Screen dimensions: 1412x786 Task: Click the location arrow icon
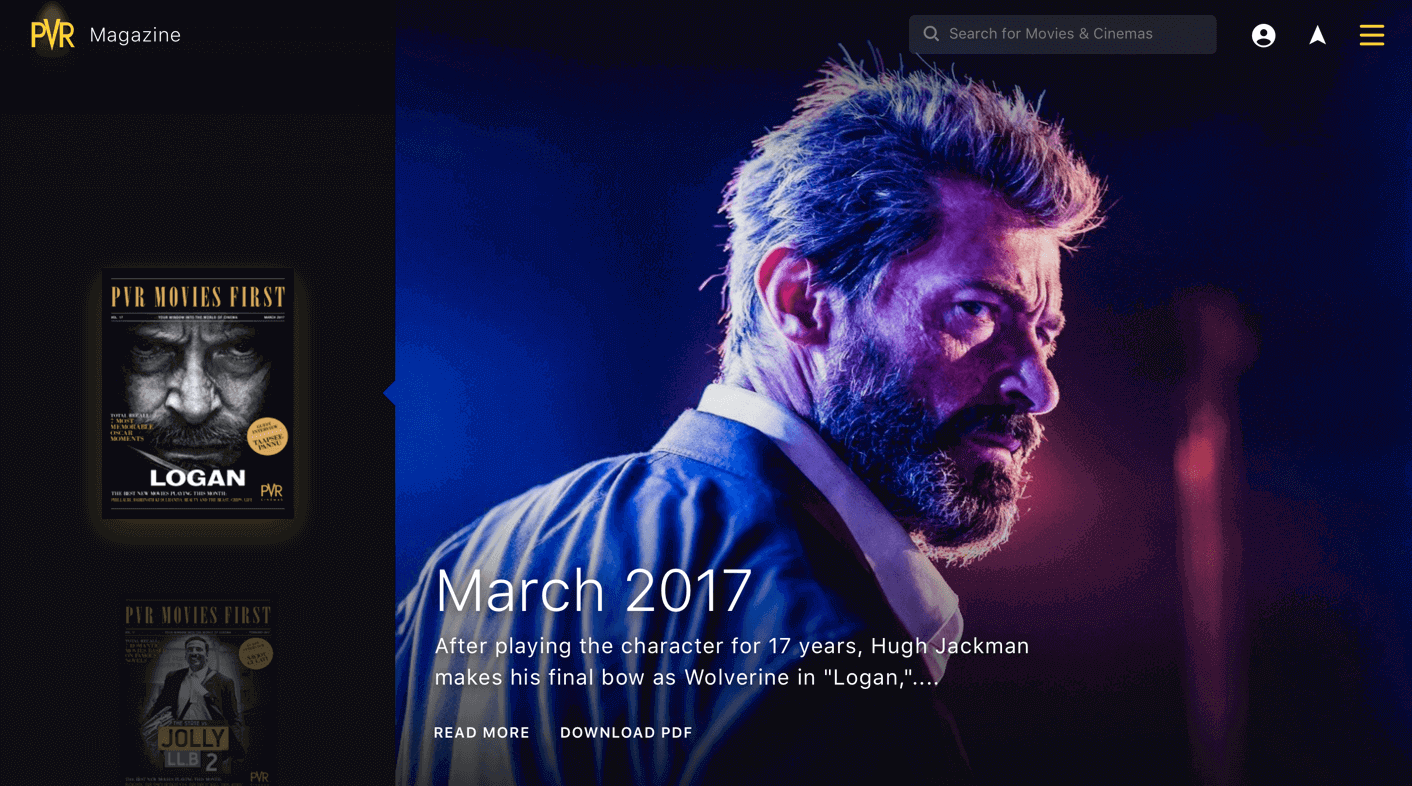(x=1318, y=35)
